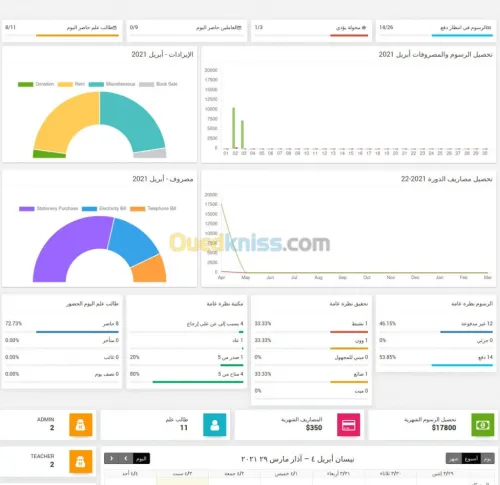Click the orange progress bar under 8/11
The height and width of the screenshot is (485, 500).
click(x=77, y=35)
